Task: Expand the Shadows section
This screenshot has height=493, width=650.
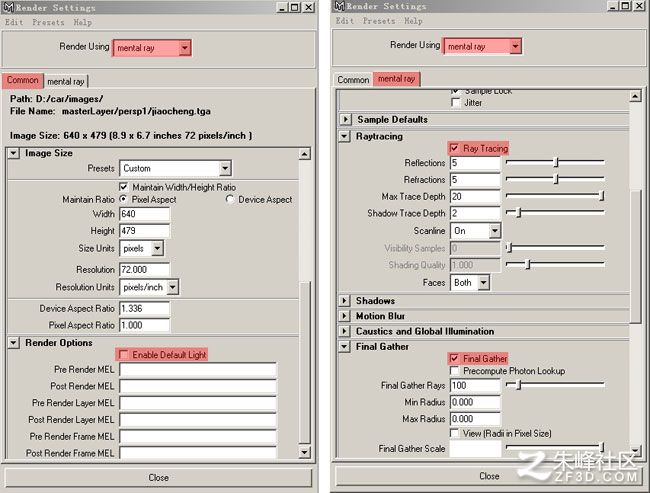Action: pyautogui.click(x=344, y=301)
